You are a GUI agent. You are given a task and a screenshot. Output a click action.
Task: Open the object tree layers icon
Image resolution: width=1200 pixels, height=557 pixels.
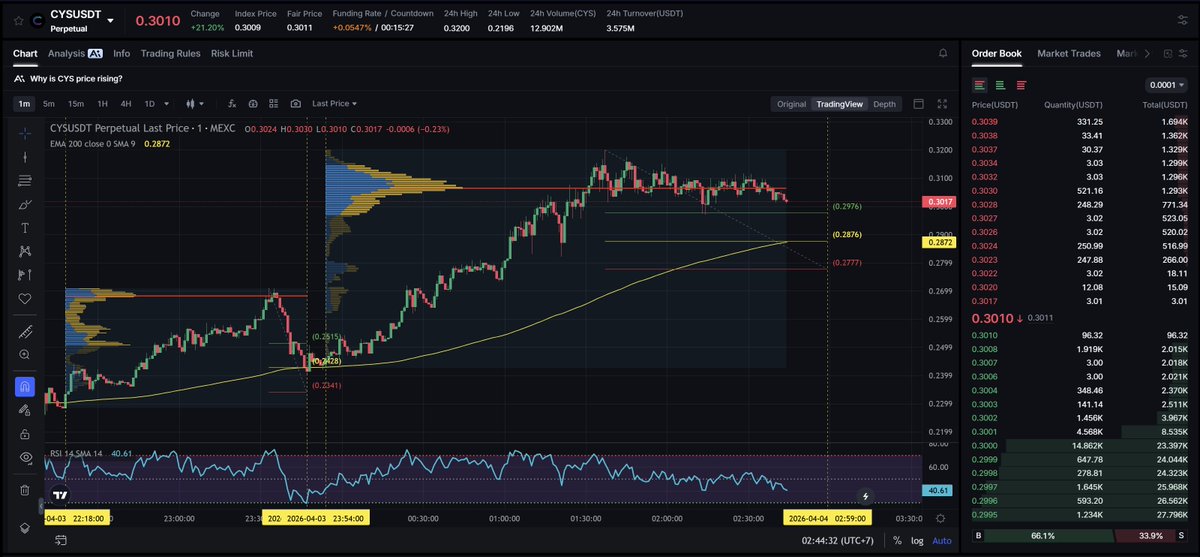click(25, 528)
